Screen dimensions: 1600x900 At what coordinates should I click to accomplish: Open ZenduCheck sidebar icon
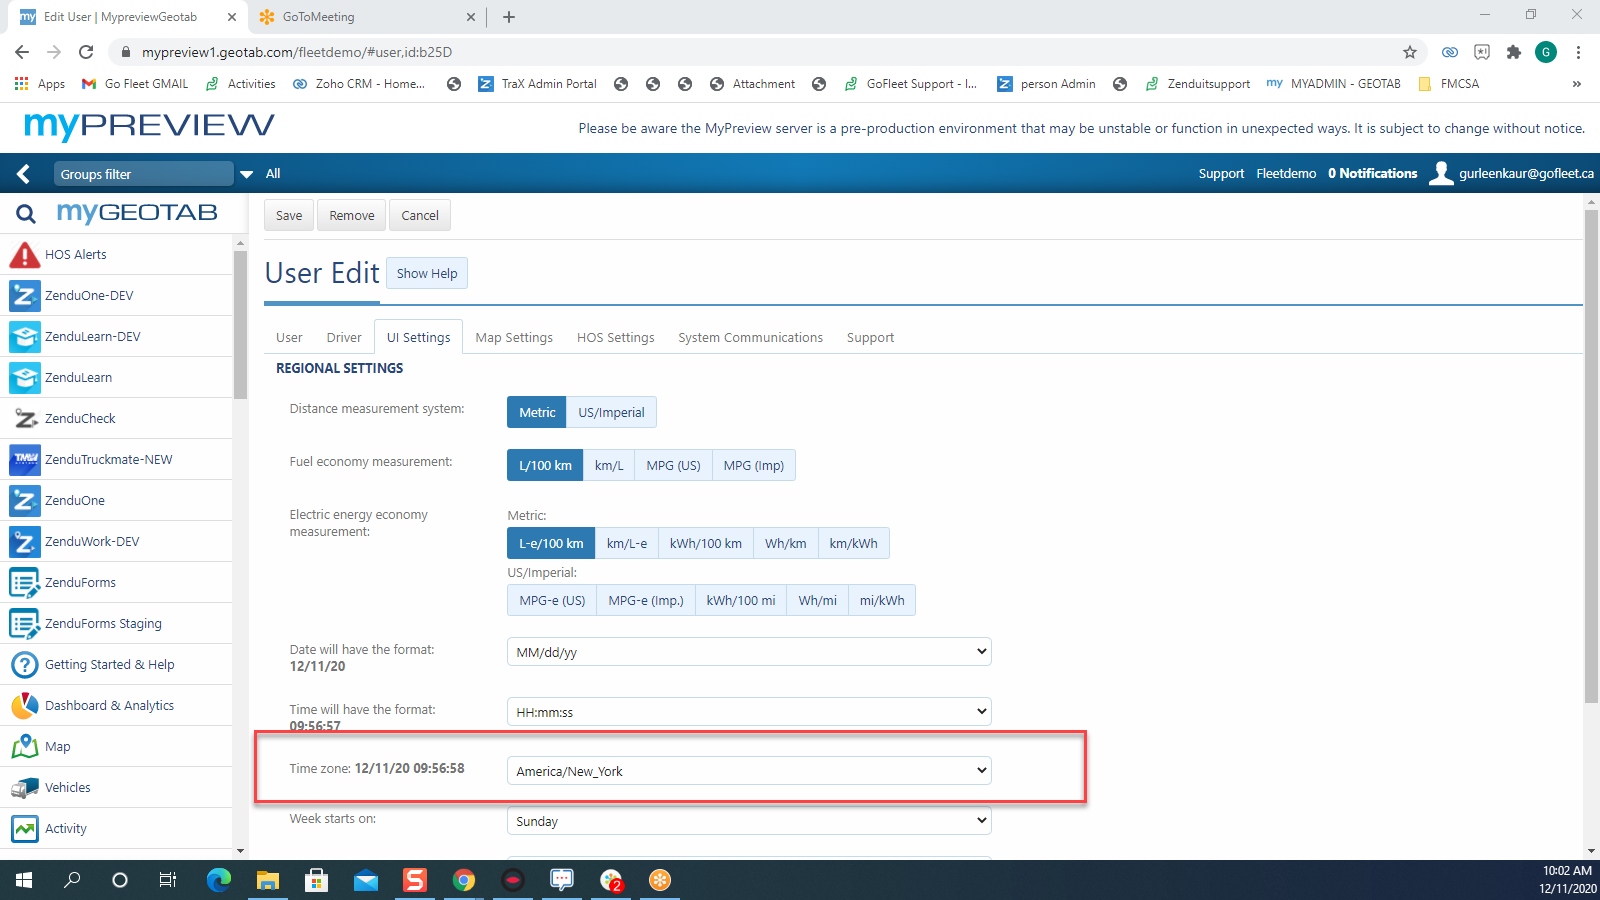(24, 419)
